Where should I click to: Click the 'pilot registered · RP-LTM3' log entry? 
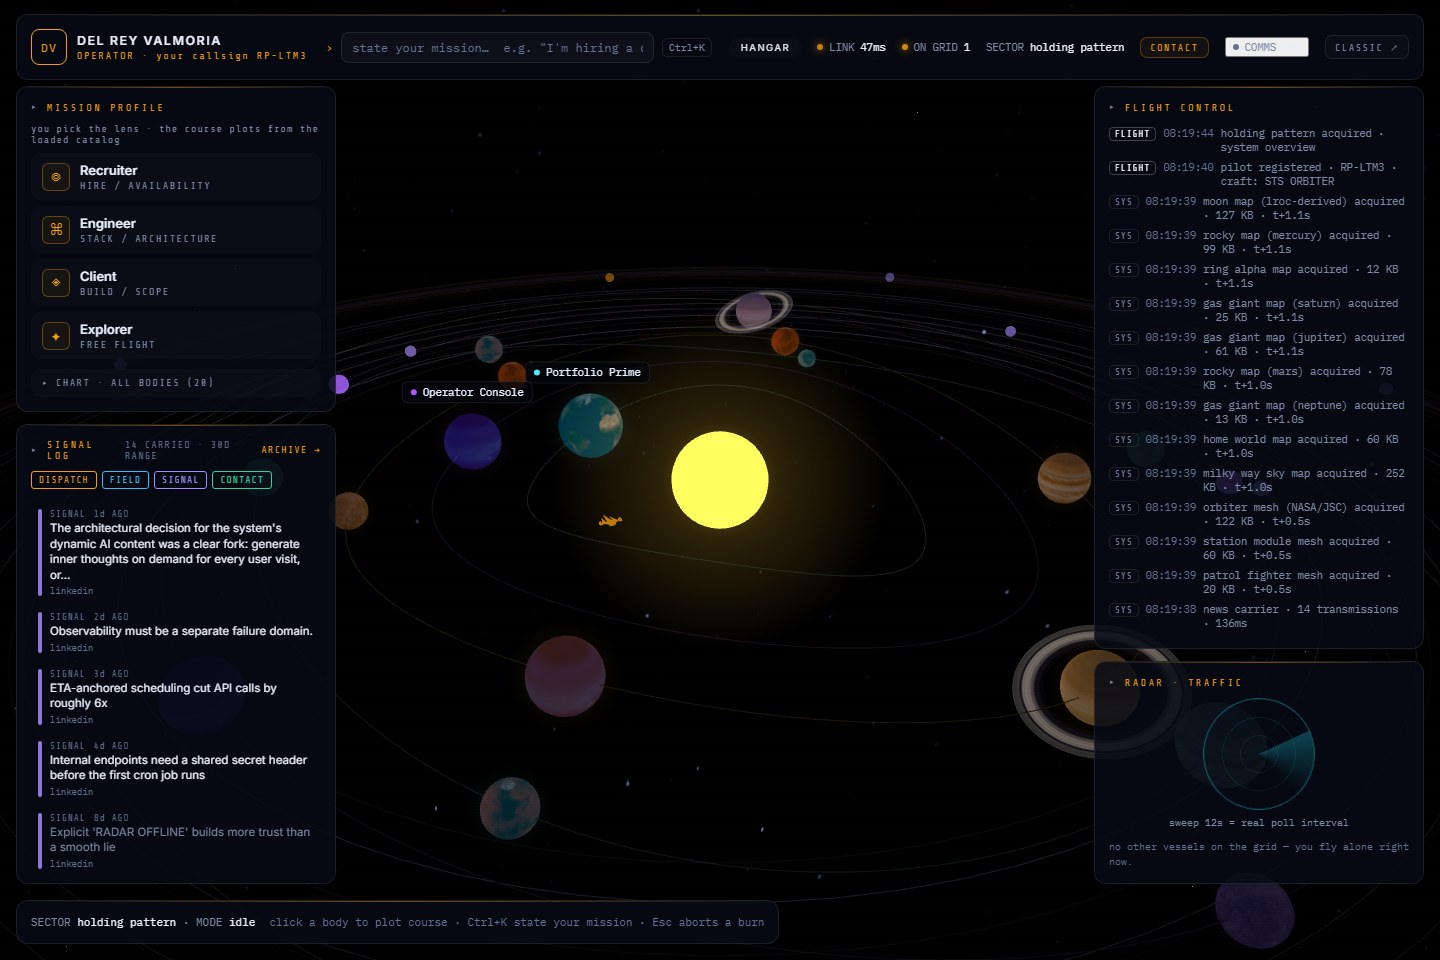tap(1258, 174)
